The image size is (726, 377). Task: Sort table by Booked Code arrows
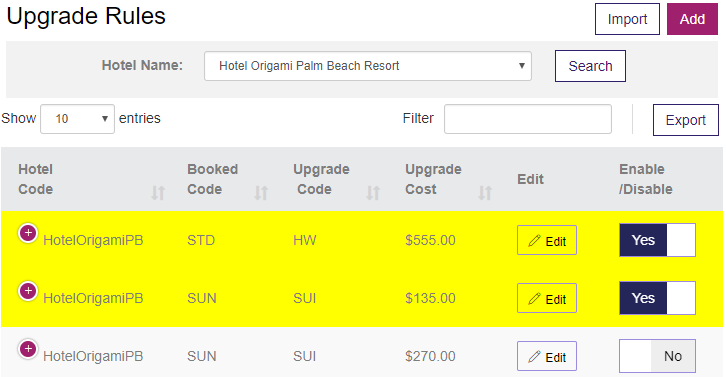click(x=261, y=192)
